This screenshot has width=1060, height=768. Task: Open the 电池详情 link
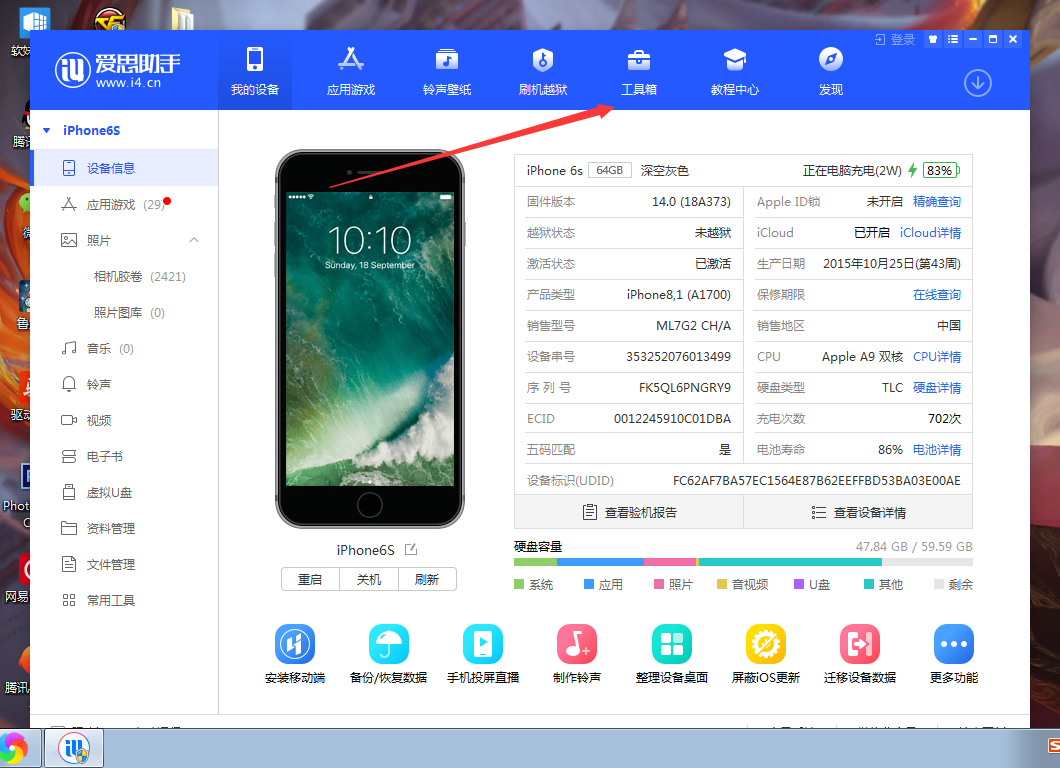(x=936, y=450)
